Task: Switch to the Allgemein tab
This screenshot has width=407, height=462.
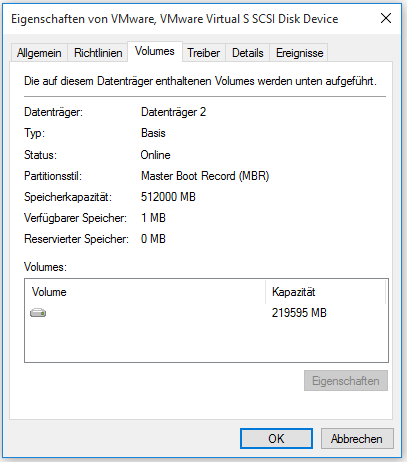Action: tap(39, 53)
